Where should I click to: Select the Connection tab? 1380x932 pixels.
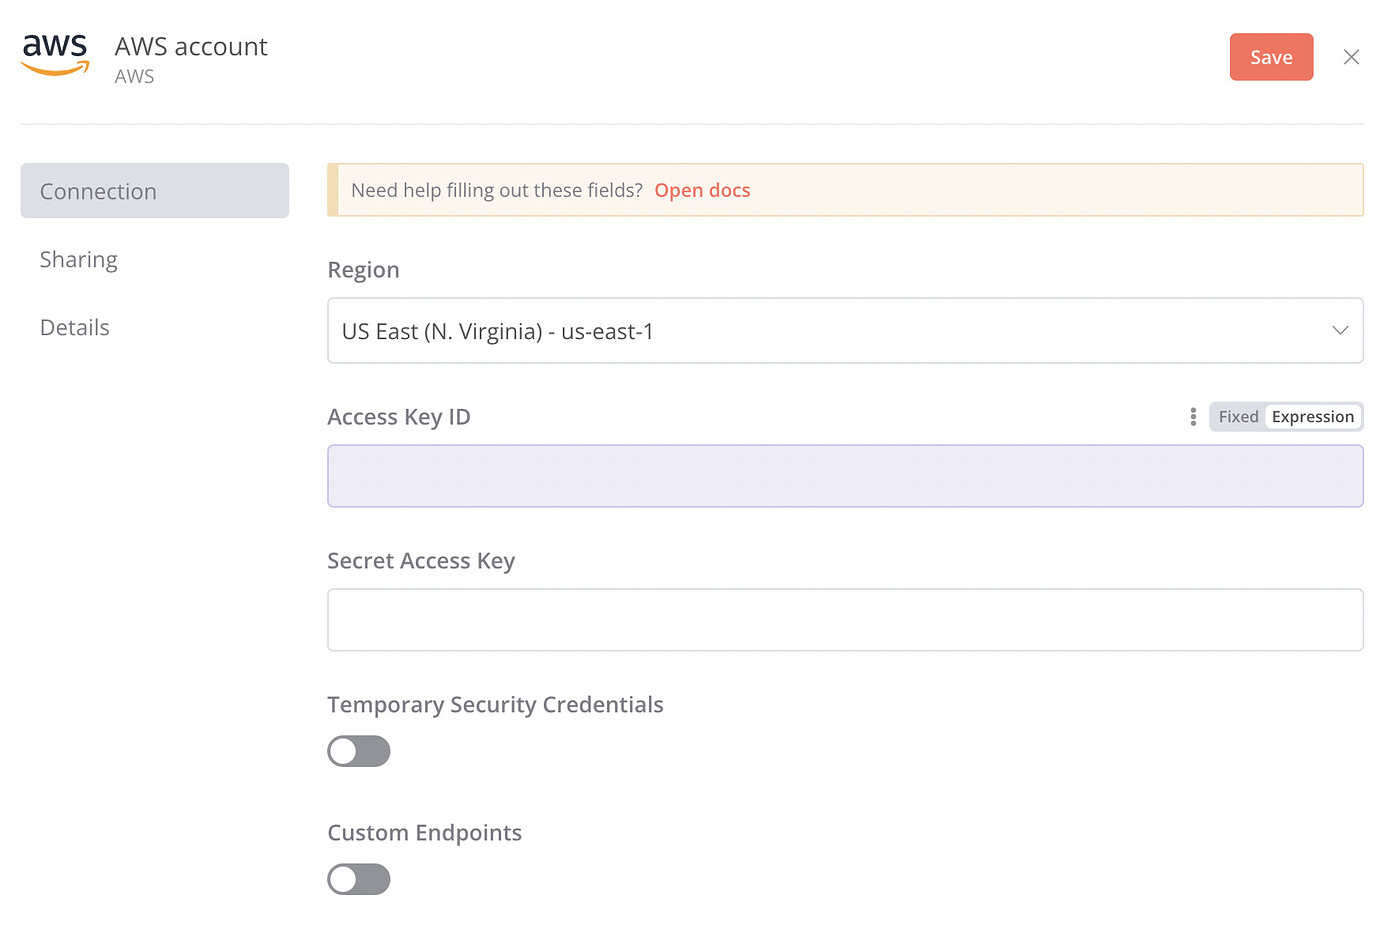pos(98,190)
